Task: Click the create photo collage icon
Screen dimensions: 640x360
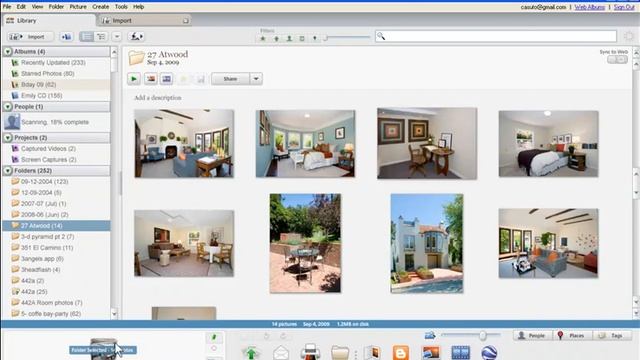Action: coord(151,79)
